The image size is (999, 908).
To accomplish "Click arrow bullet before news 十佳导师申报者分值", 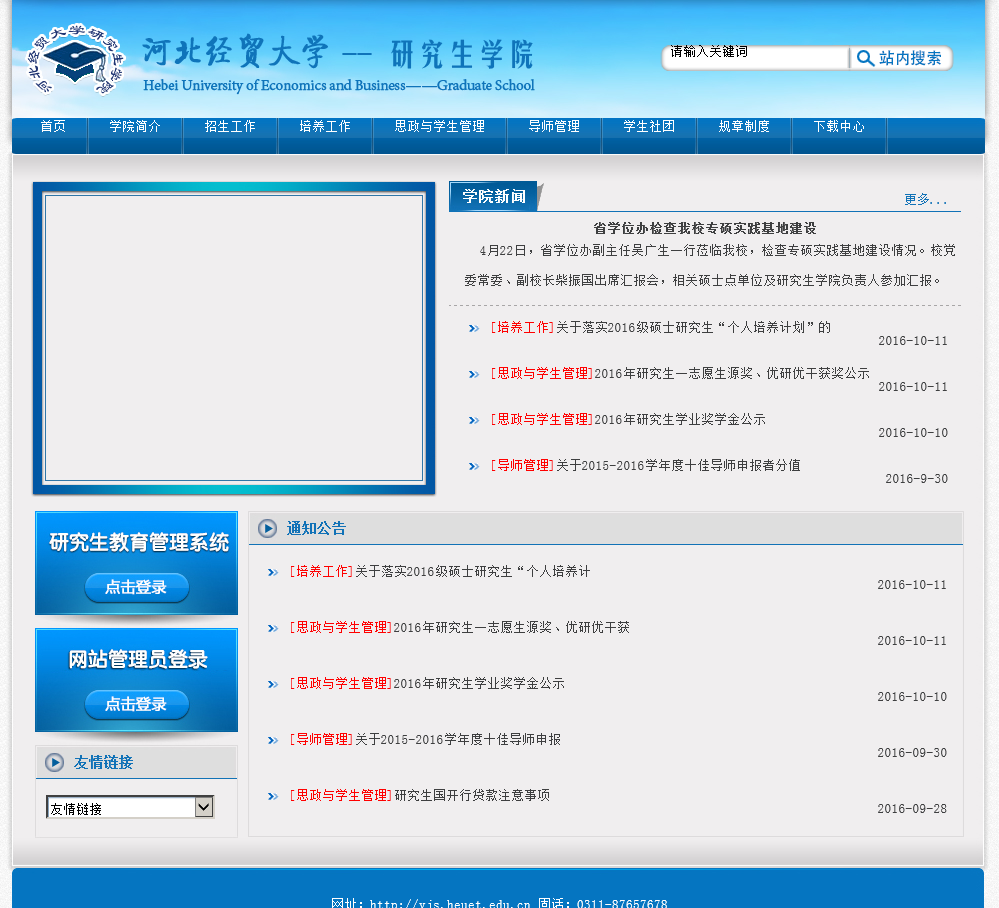I will (474, 466).
